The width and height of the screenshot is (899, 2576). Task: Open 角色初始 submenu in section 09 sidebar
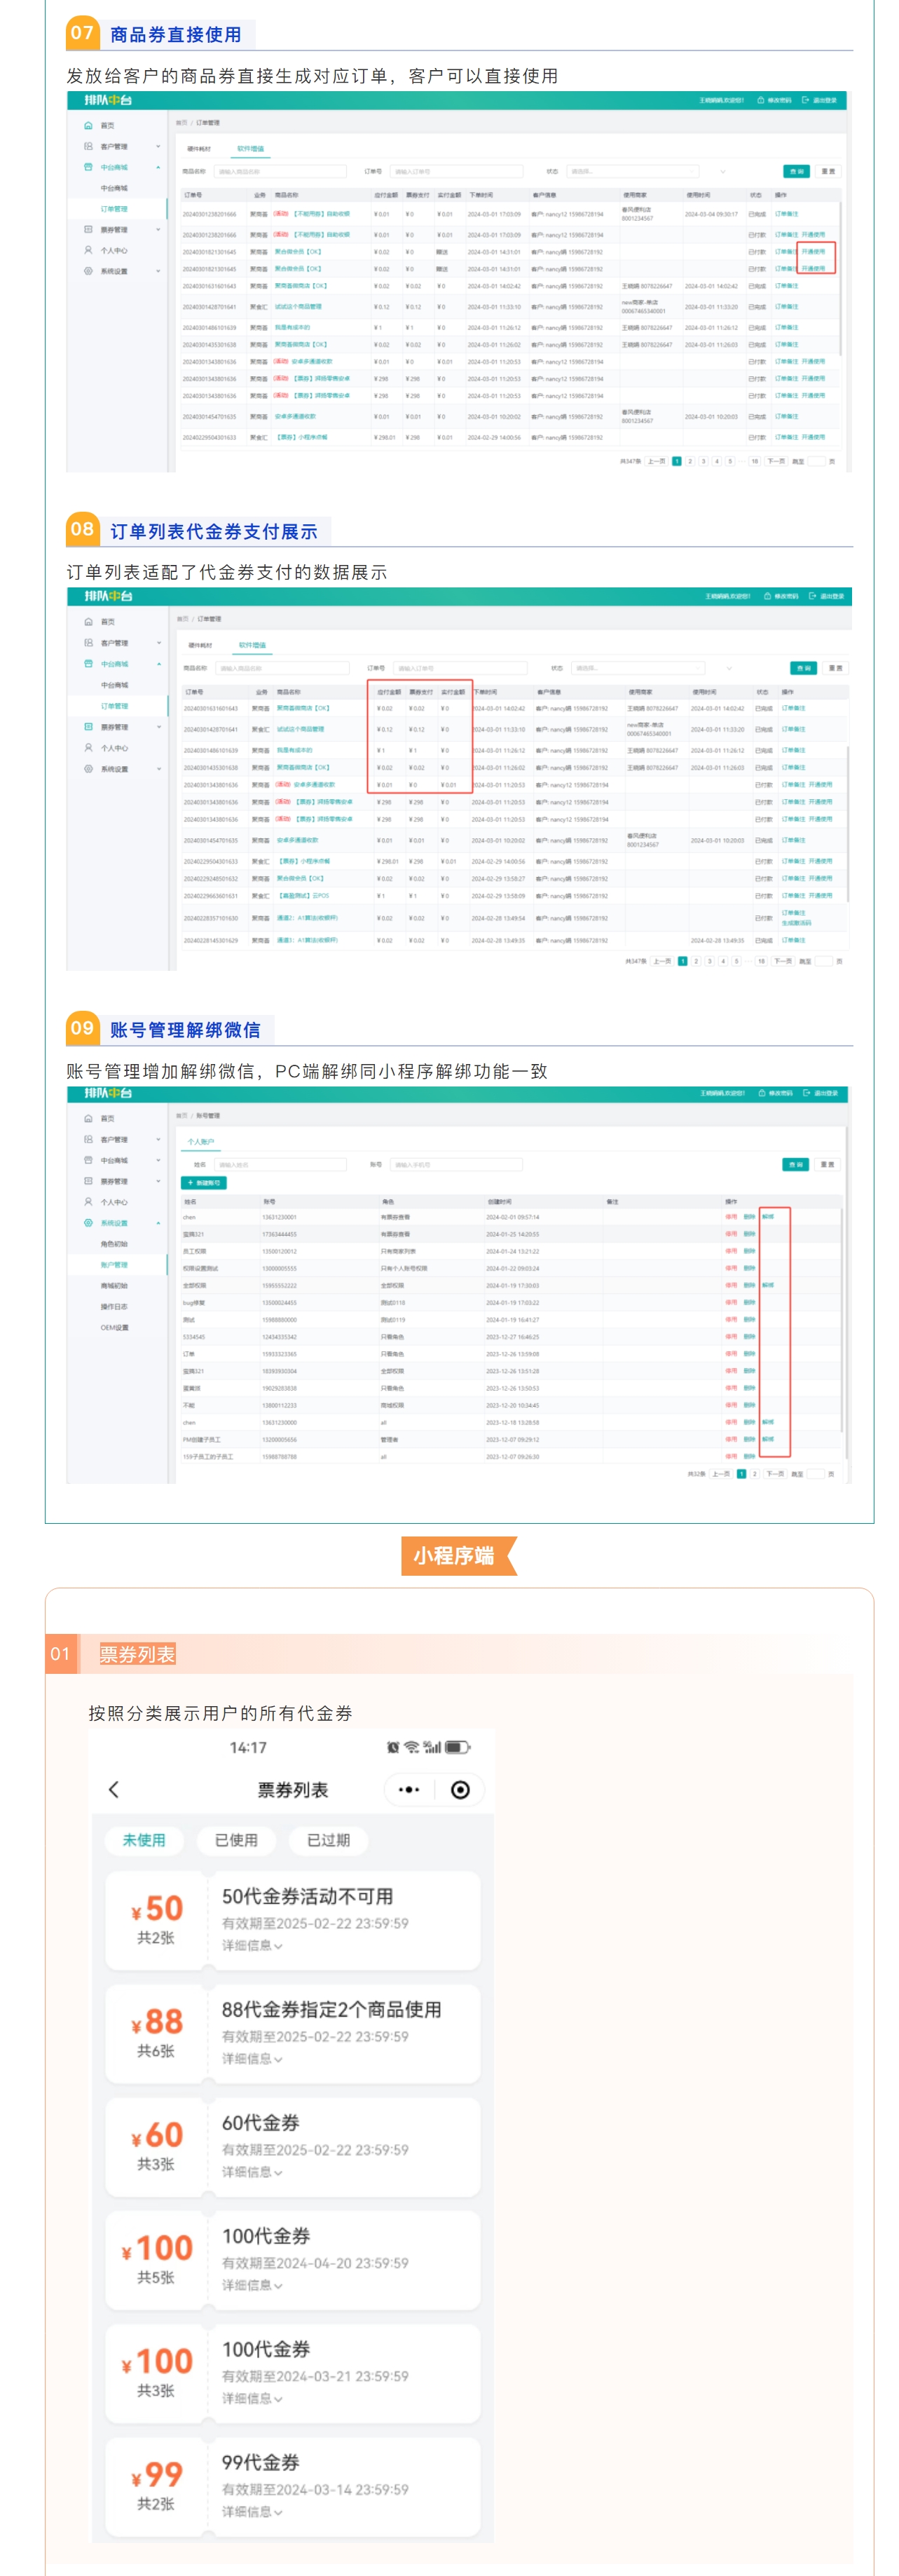(114, 1244)
